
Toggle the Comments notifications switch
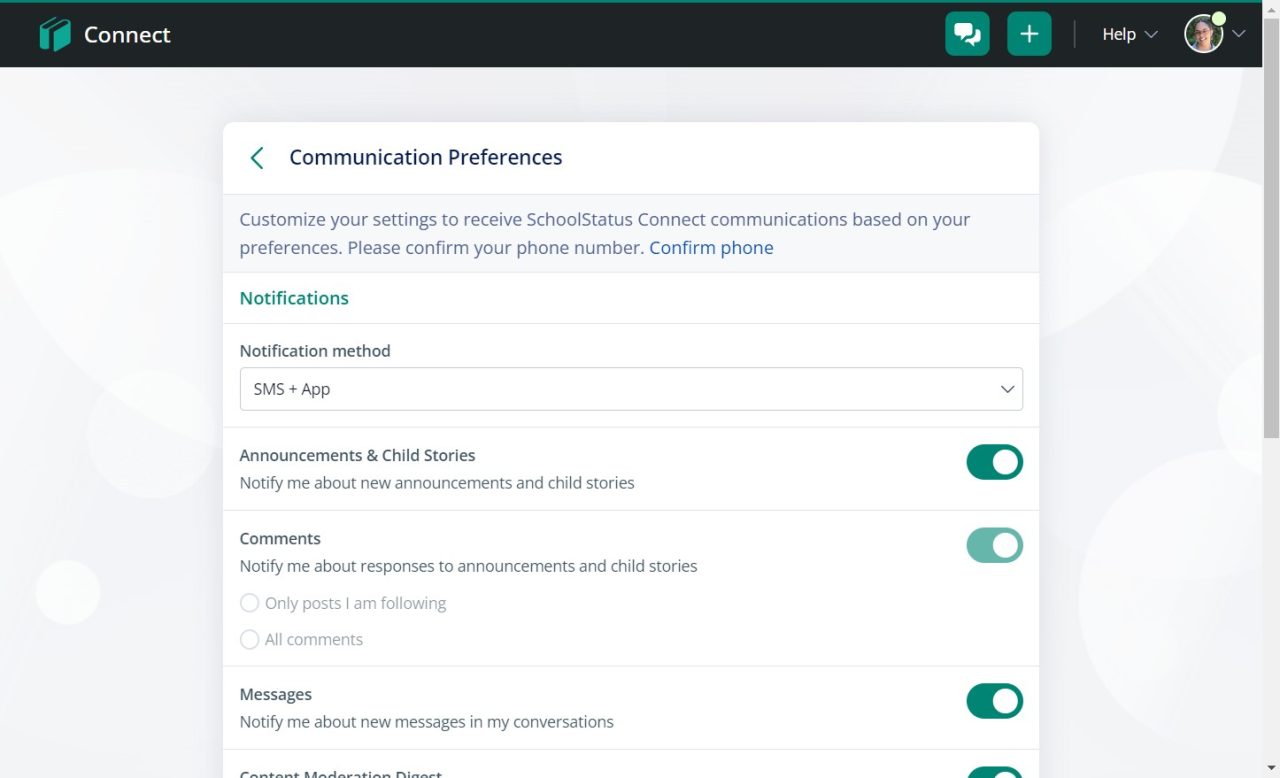[x=994, y=545]
